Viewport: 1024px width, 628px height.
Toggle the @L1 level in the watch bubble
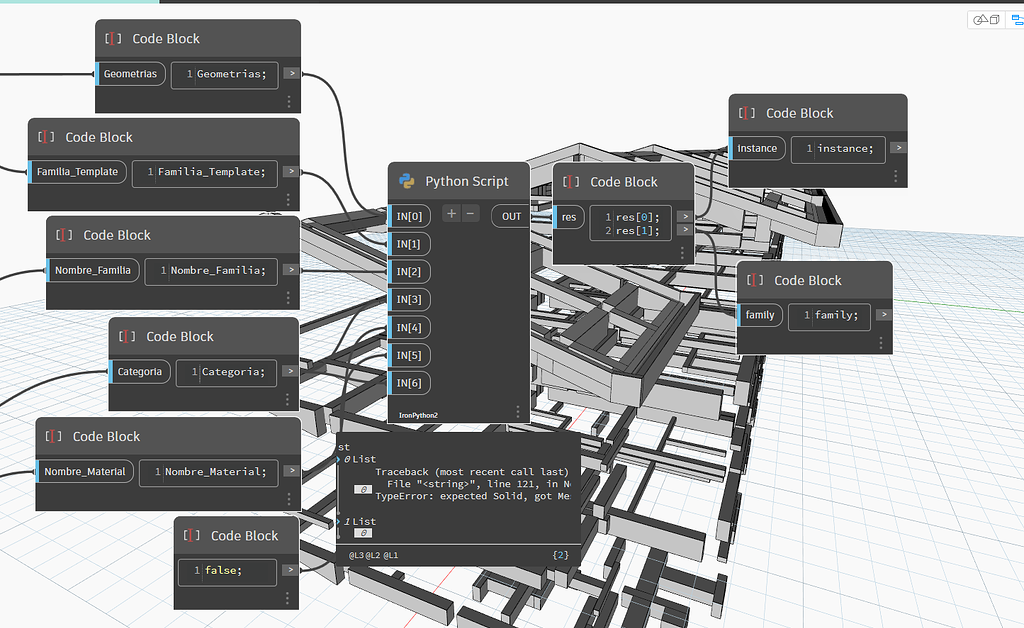pos(390,554)
